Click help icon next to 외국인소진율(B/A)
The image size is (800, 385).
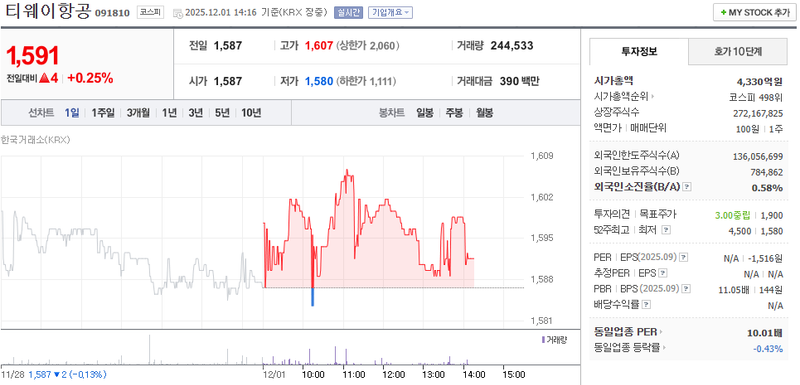(687, 187)
